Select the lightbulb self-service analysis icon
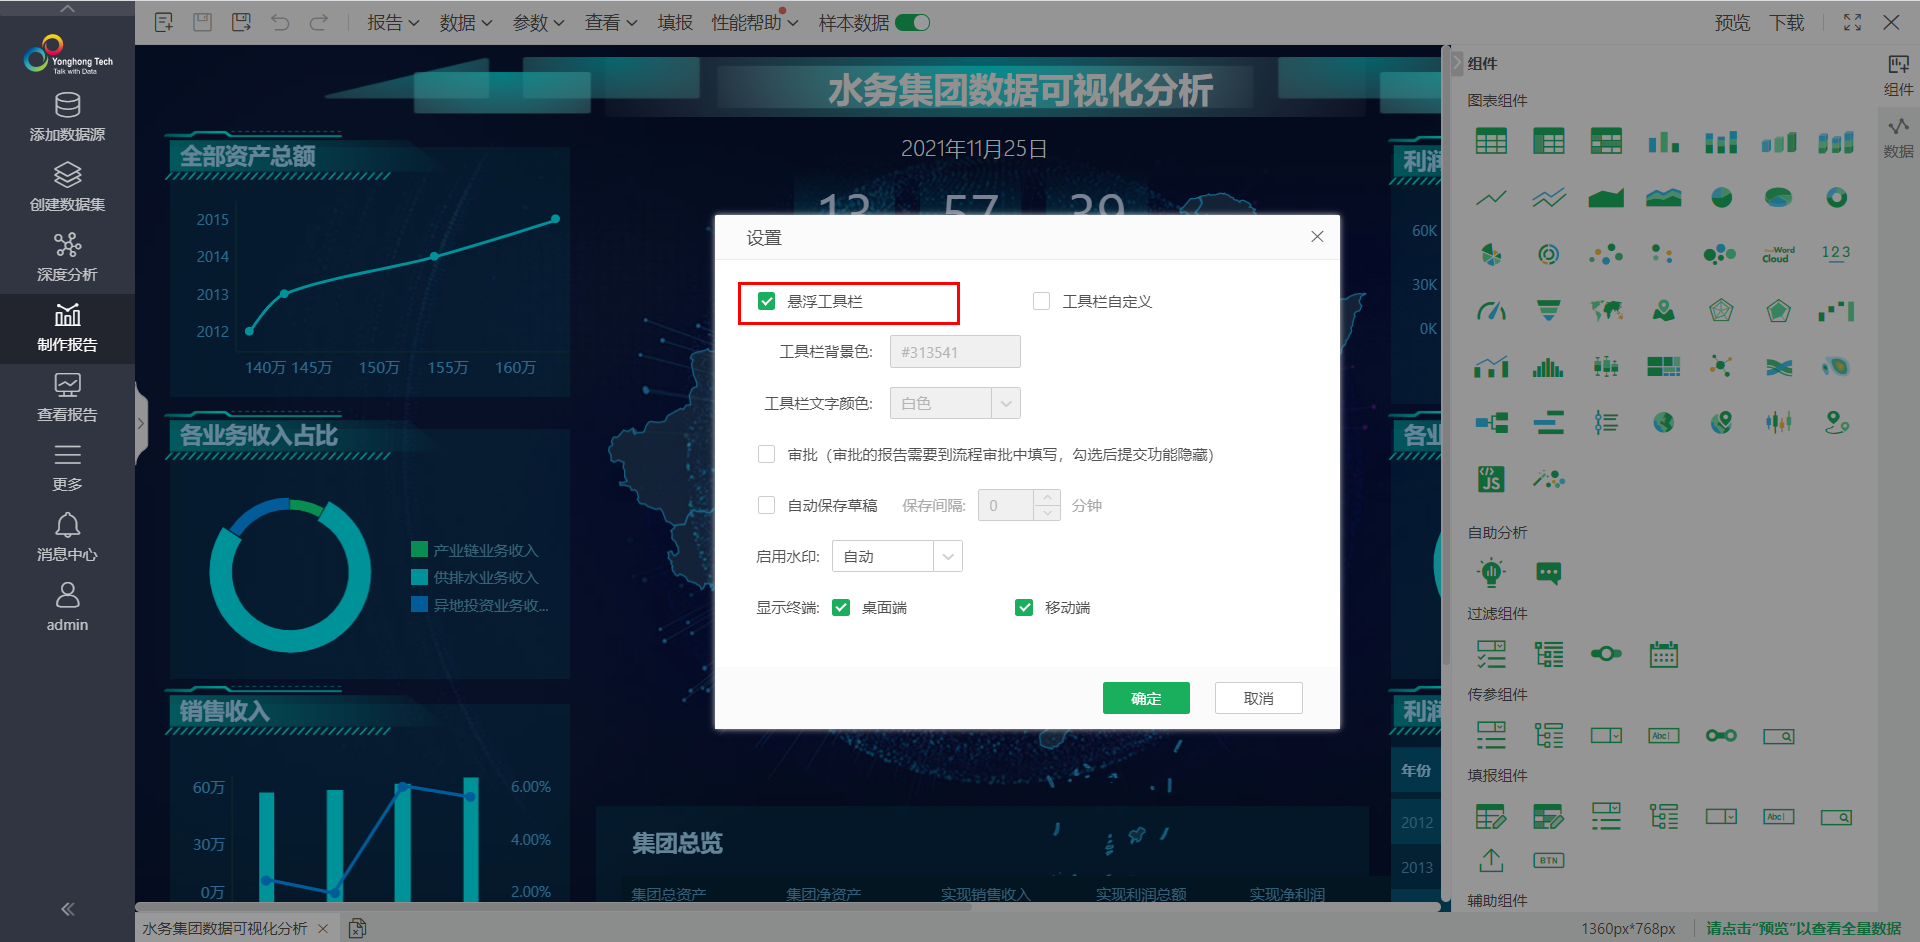The width and height of the screenshot is (1920, 942). (x=1491, y=573)
